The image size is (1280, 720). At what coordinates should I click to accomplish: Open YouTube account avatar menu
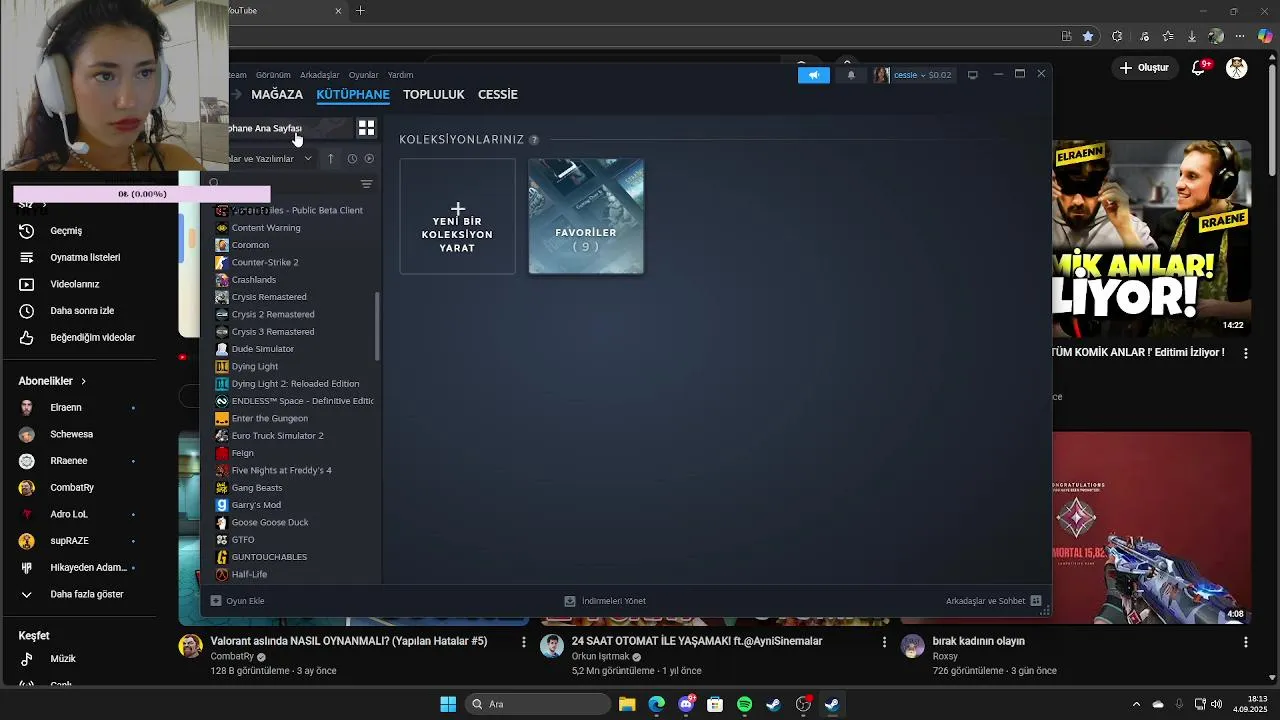pos(1237,68)
